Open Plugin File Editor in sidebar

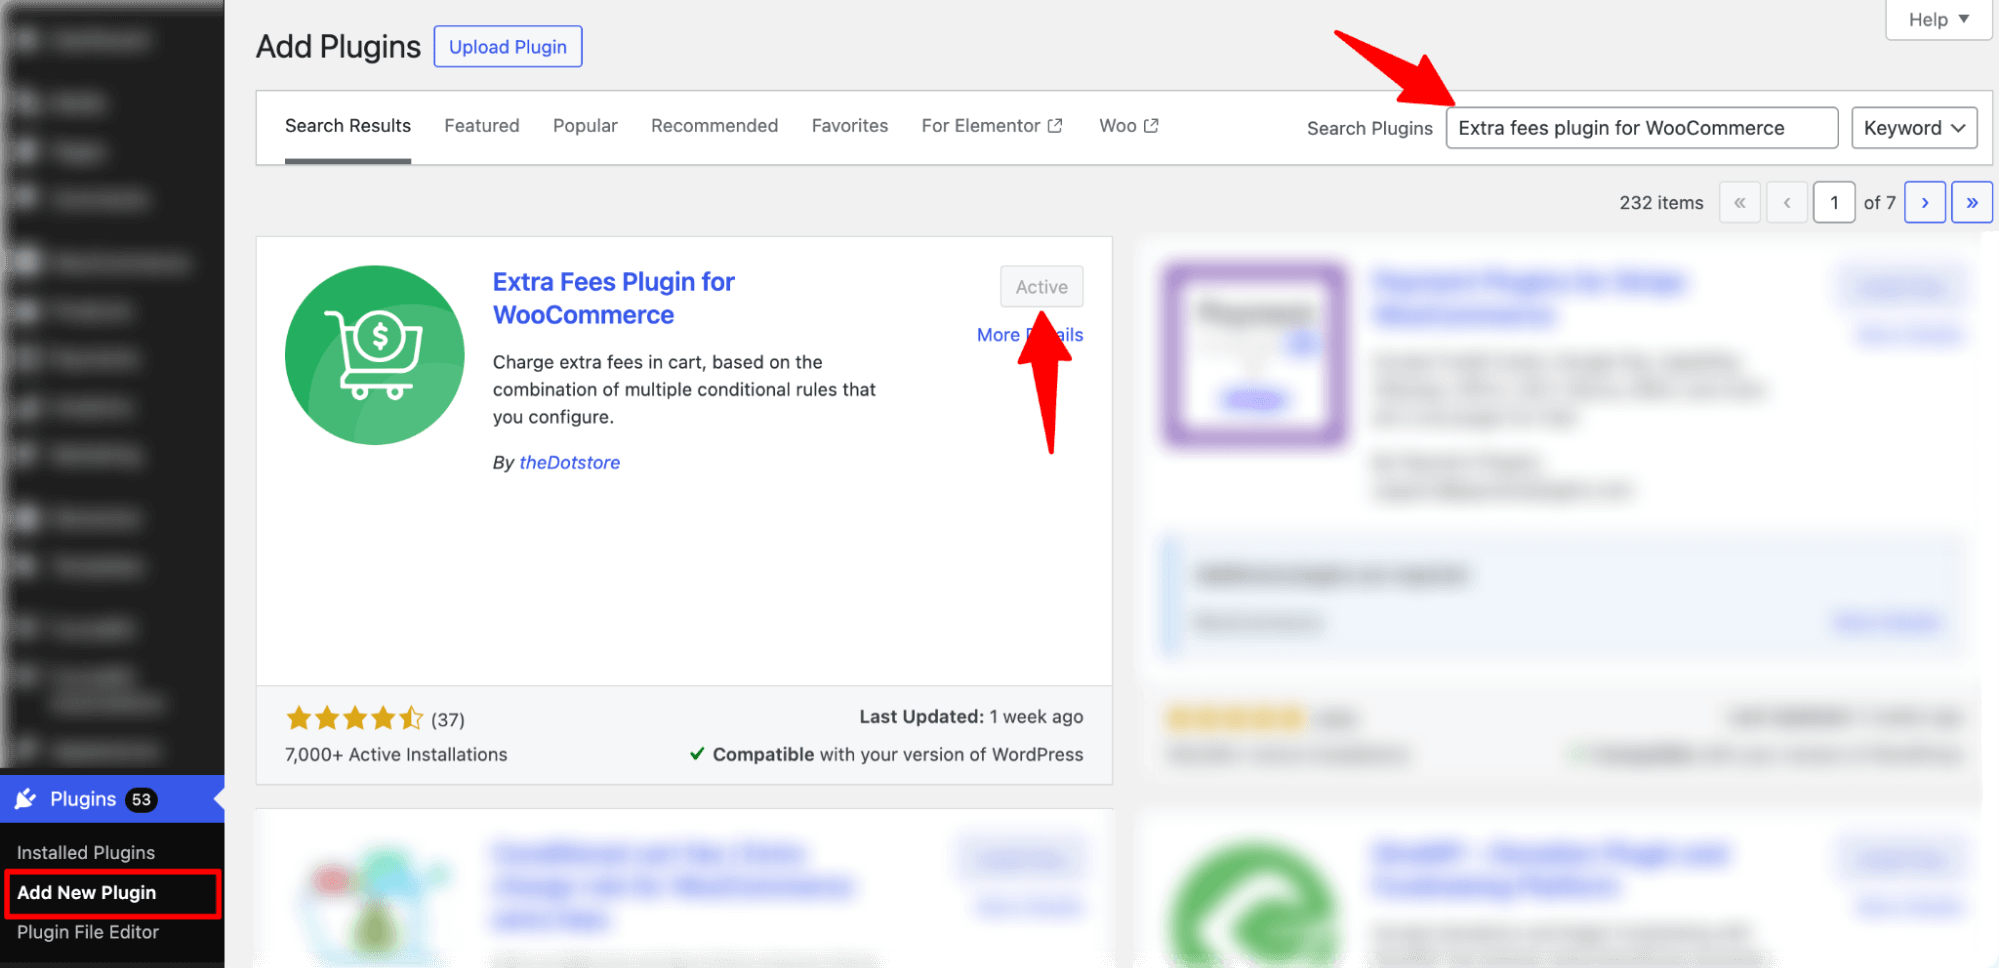coord(88,932)
